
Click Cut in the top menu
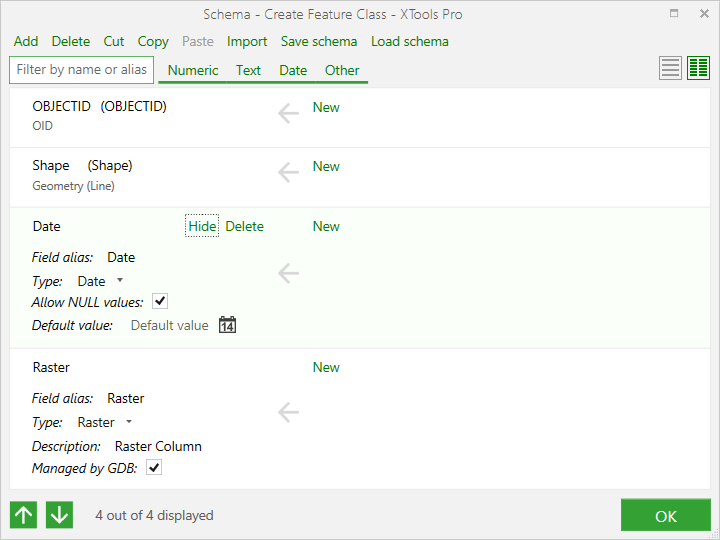tap(113, 41)
